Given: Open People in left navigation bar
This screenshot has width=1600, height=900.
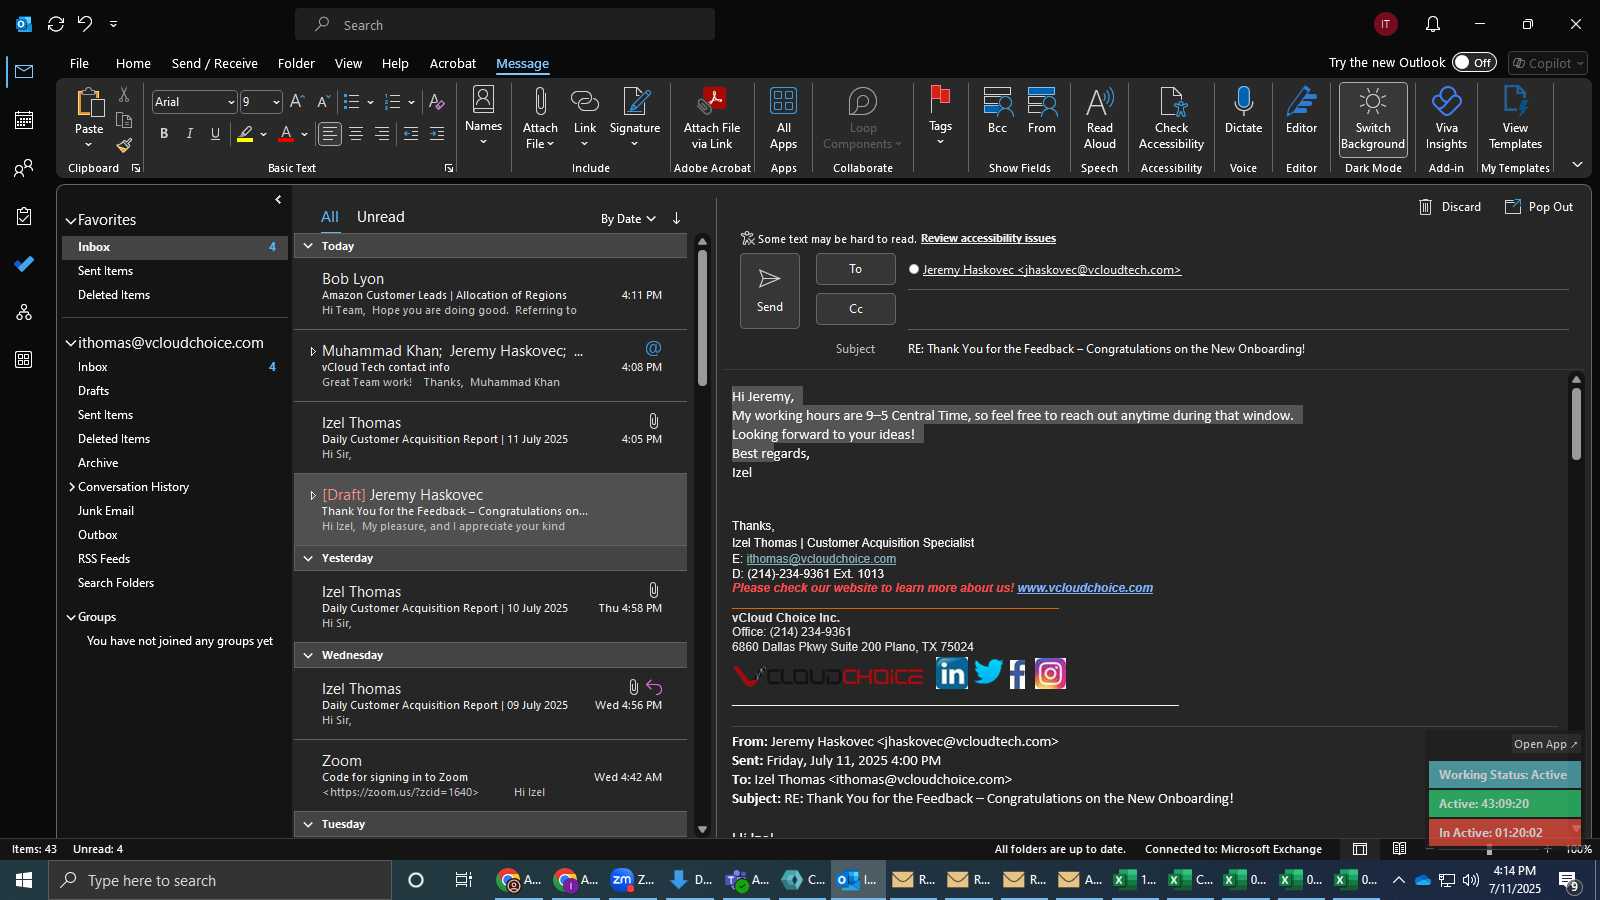Looking at the screenshot, I should [24, 168].
